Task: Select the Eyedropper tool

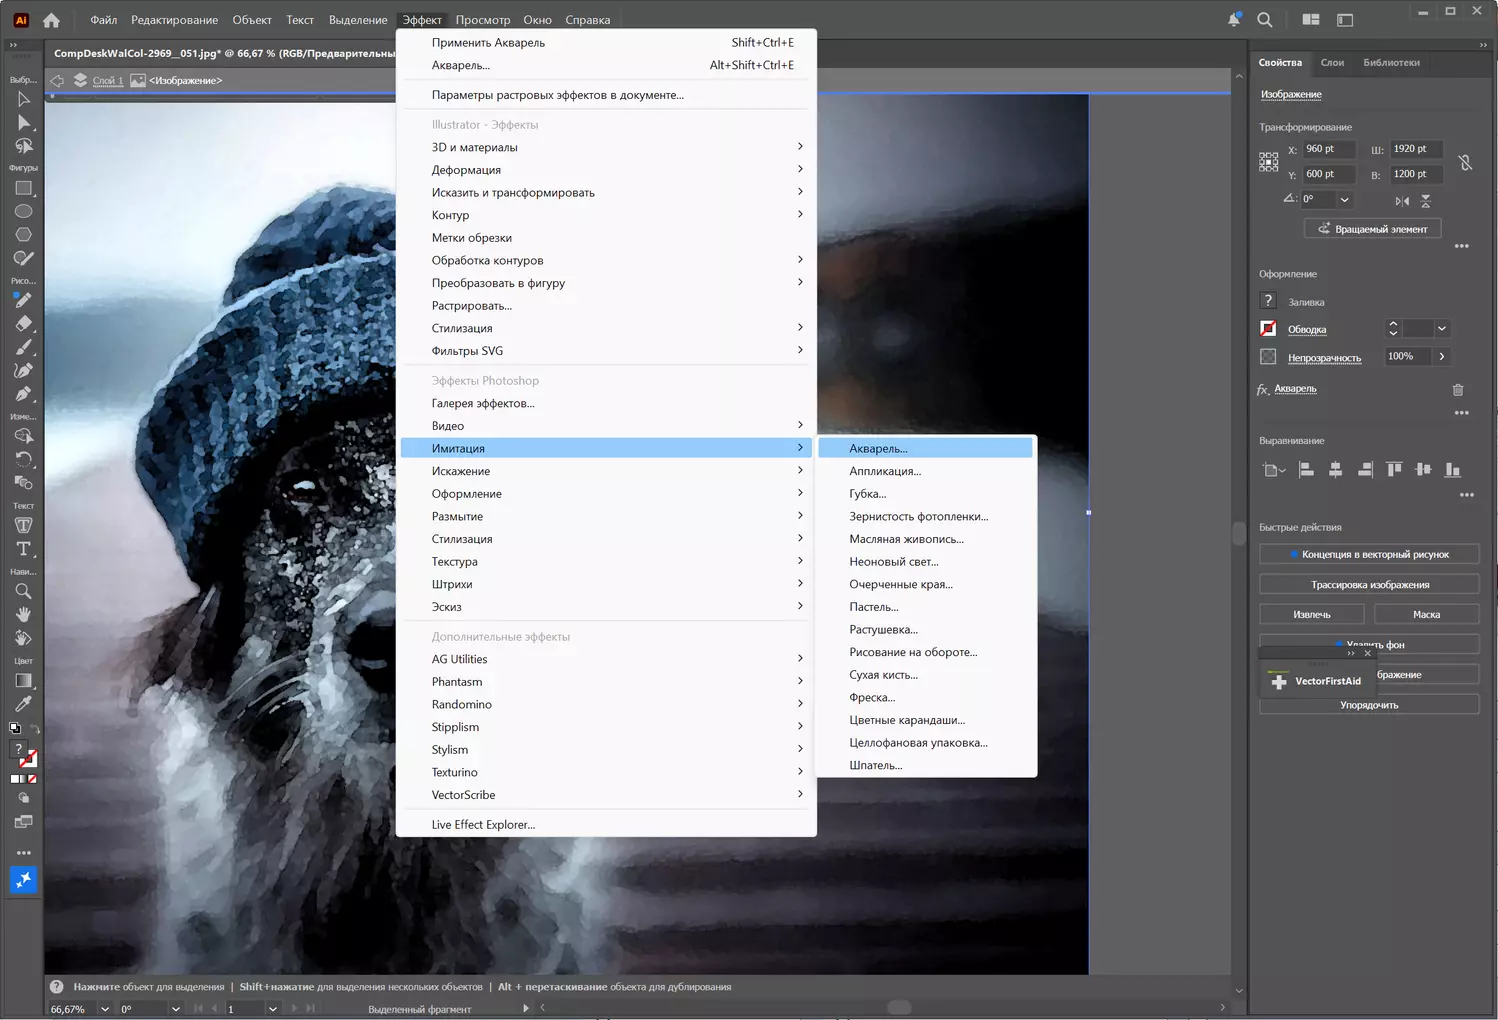Action: tap(24, 704)
